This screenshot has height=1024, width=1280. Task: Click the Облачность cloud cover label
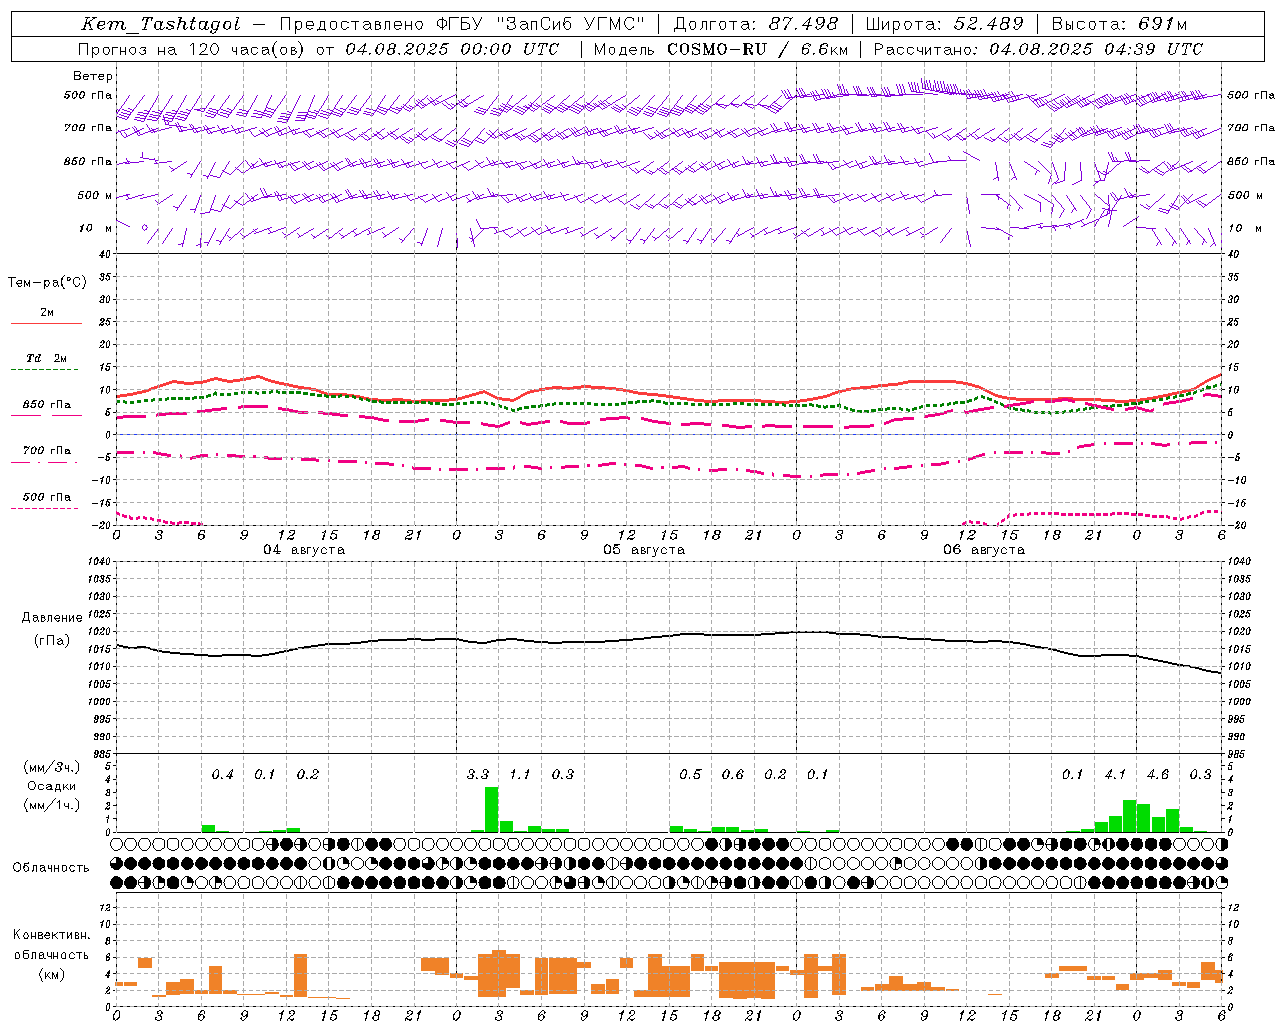pyautogui.click(x=51, y=868)
